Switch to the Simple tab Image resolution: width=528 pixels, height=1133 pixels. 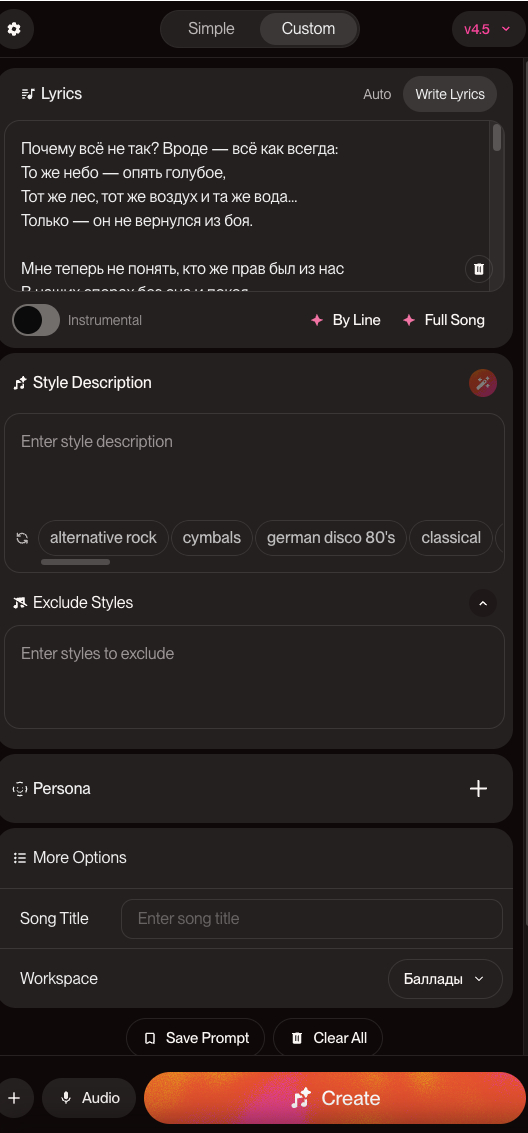coord(211,29)
